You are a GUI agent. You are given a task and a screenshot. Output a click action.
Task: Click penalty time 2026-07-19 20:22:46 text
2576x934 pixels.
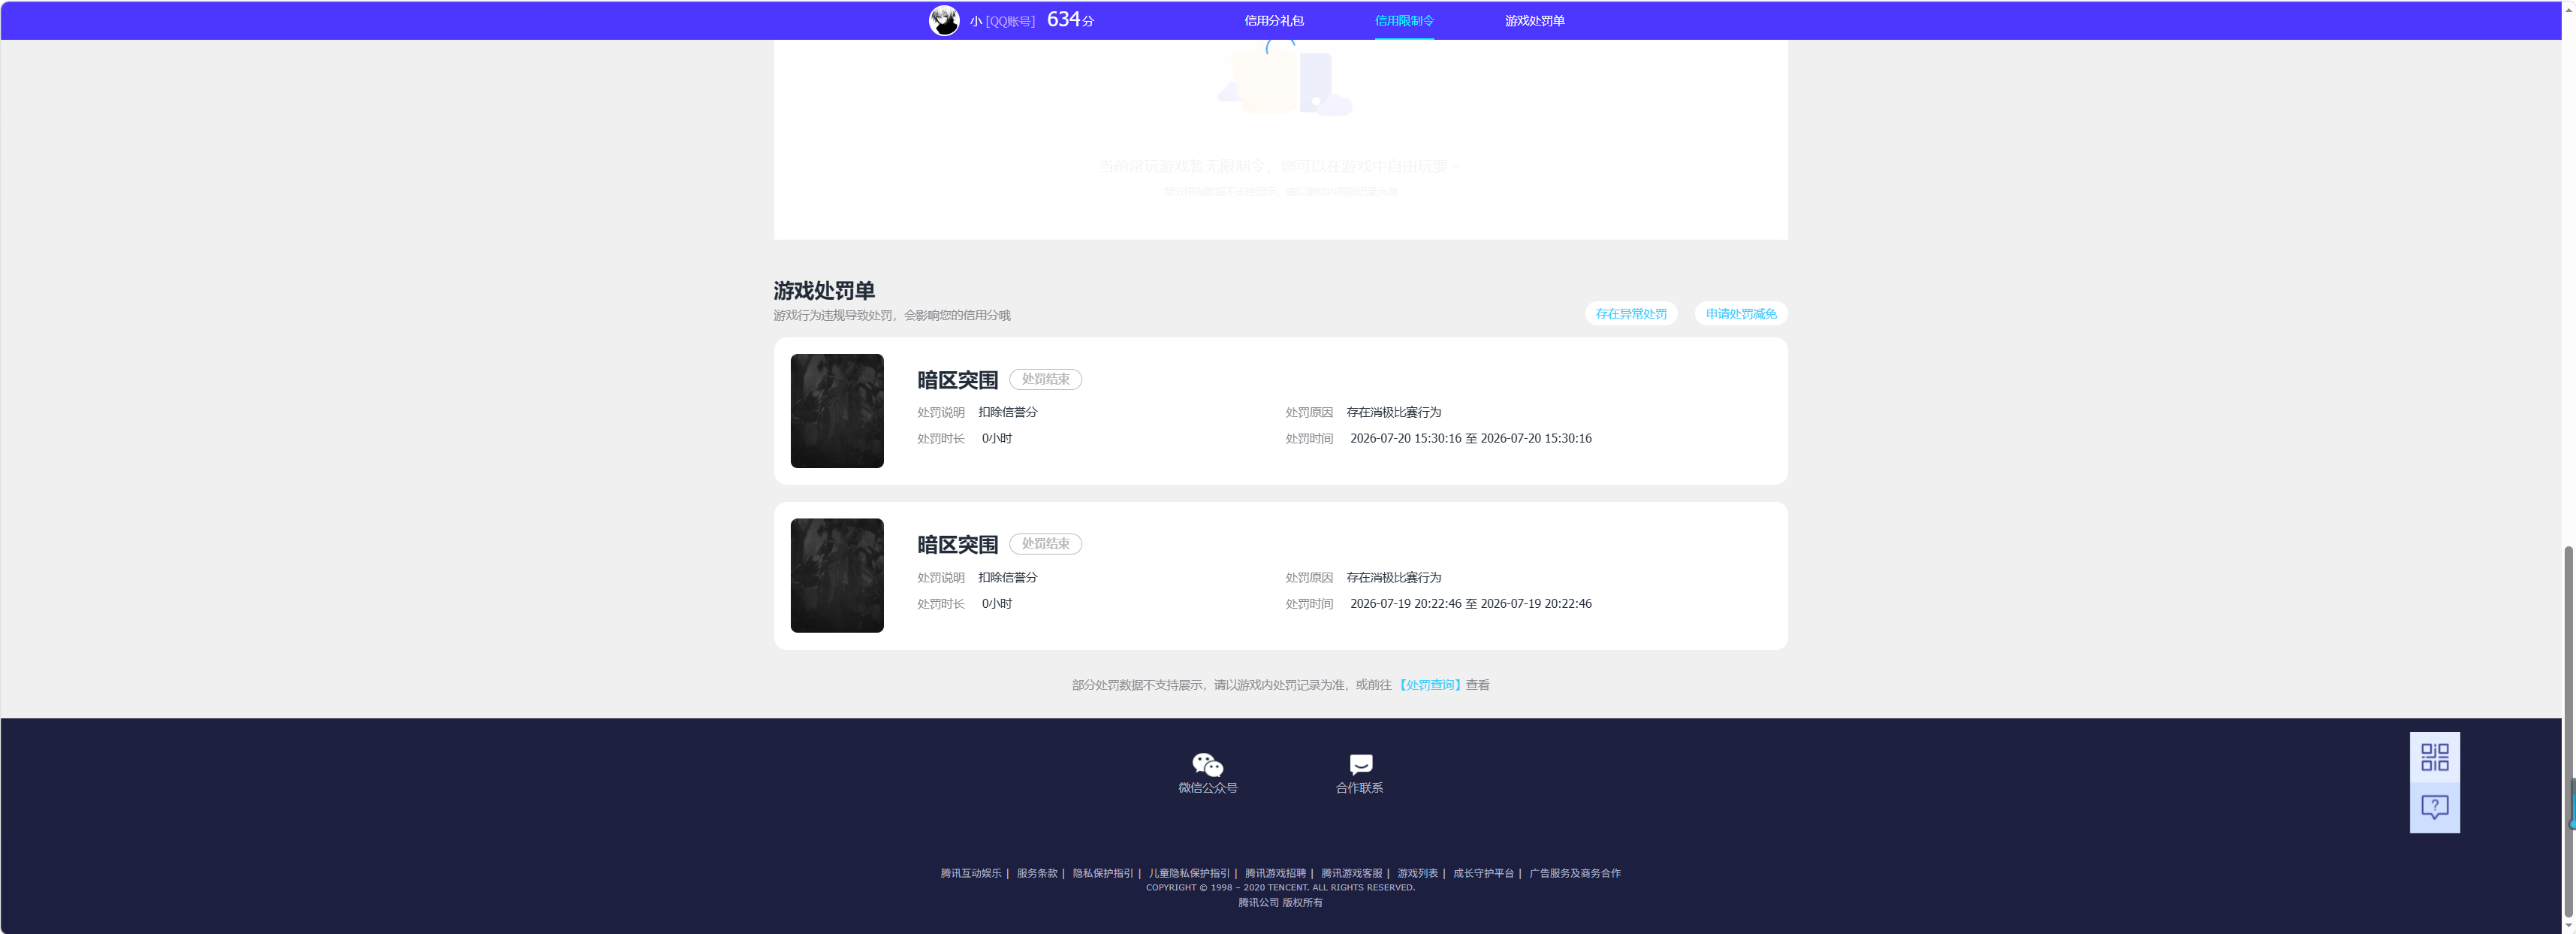1470,604
